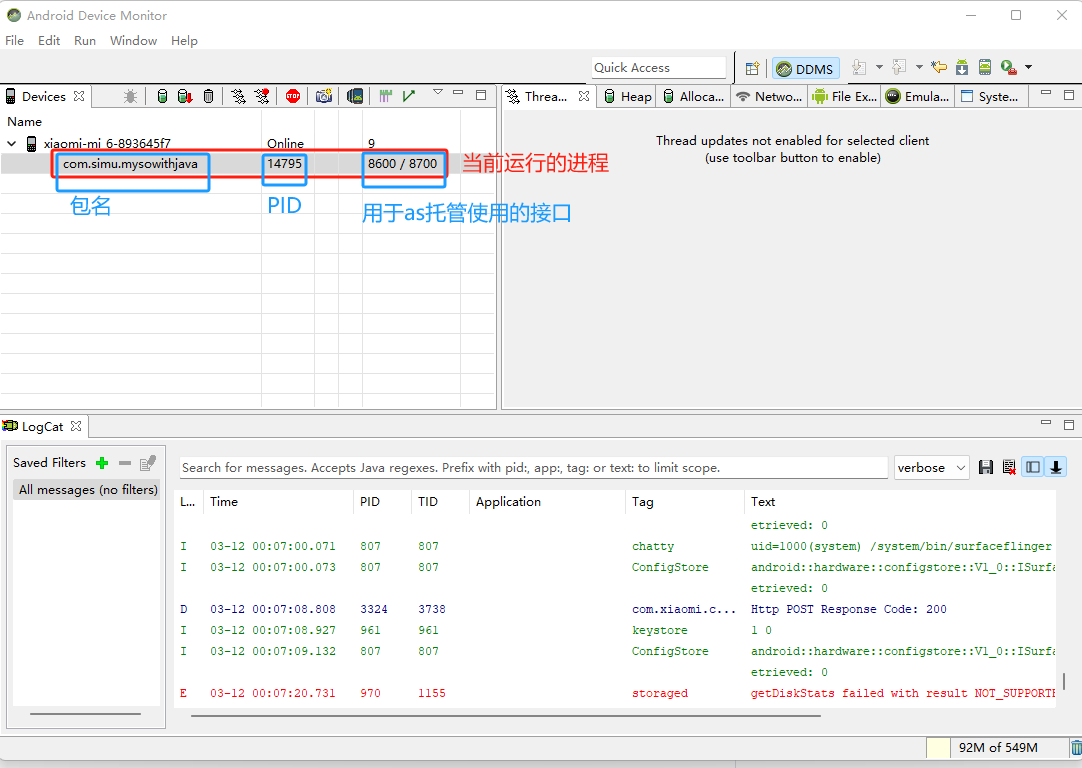
Task: Click the Time column header in LogCat
Action: pyautogui.click(x=279, y=502)
